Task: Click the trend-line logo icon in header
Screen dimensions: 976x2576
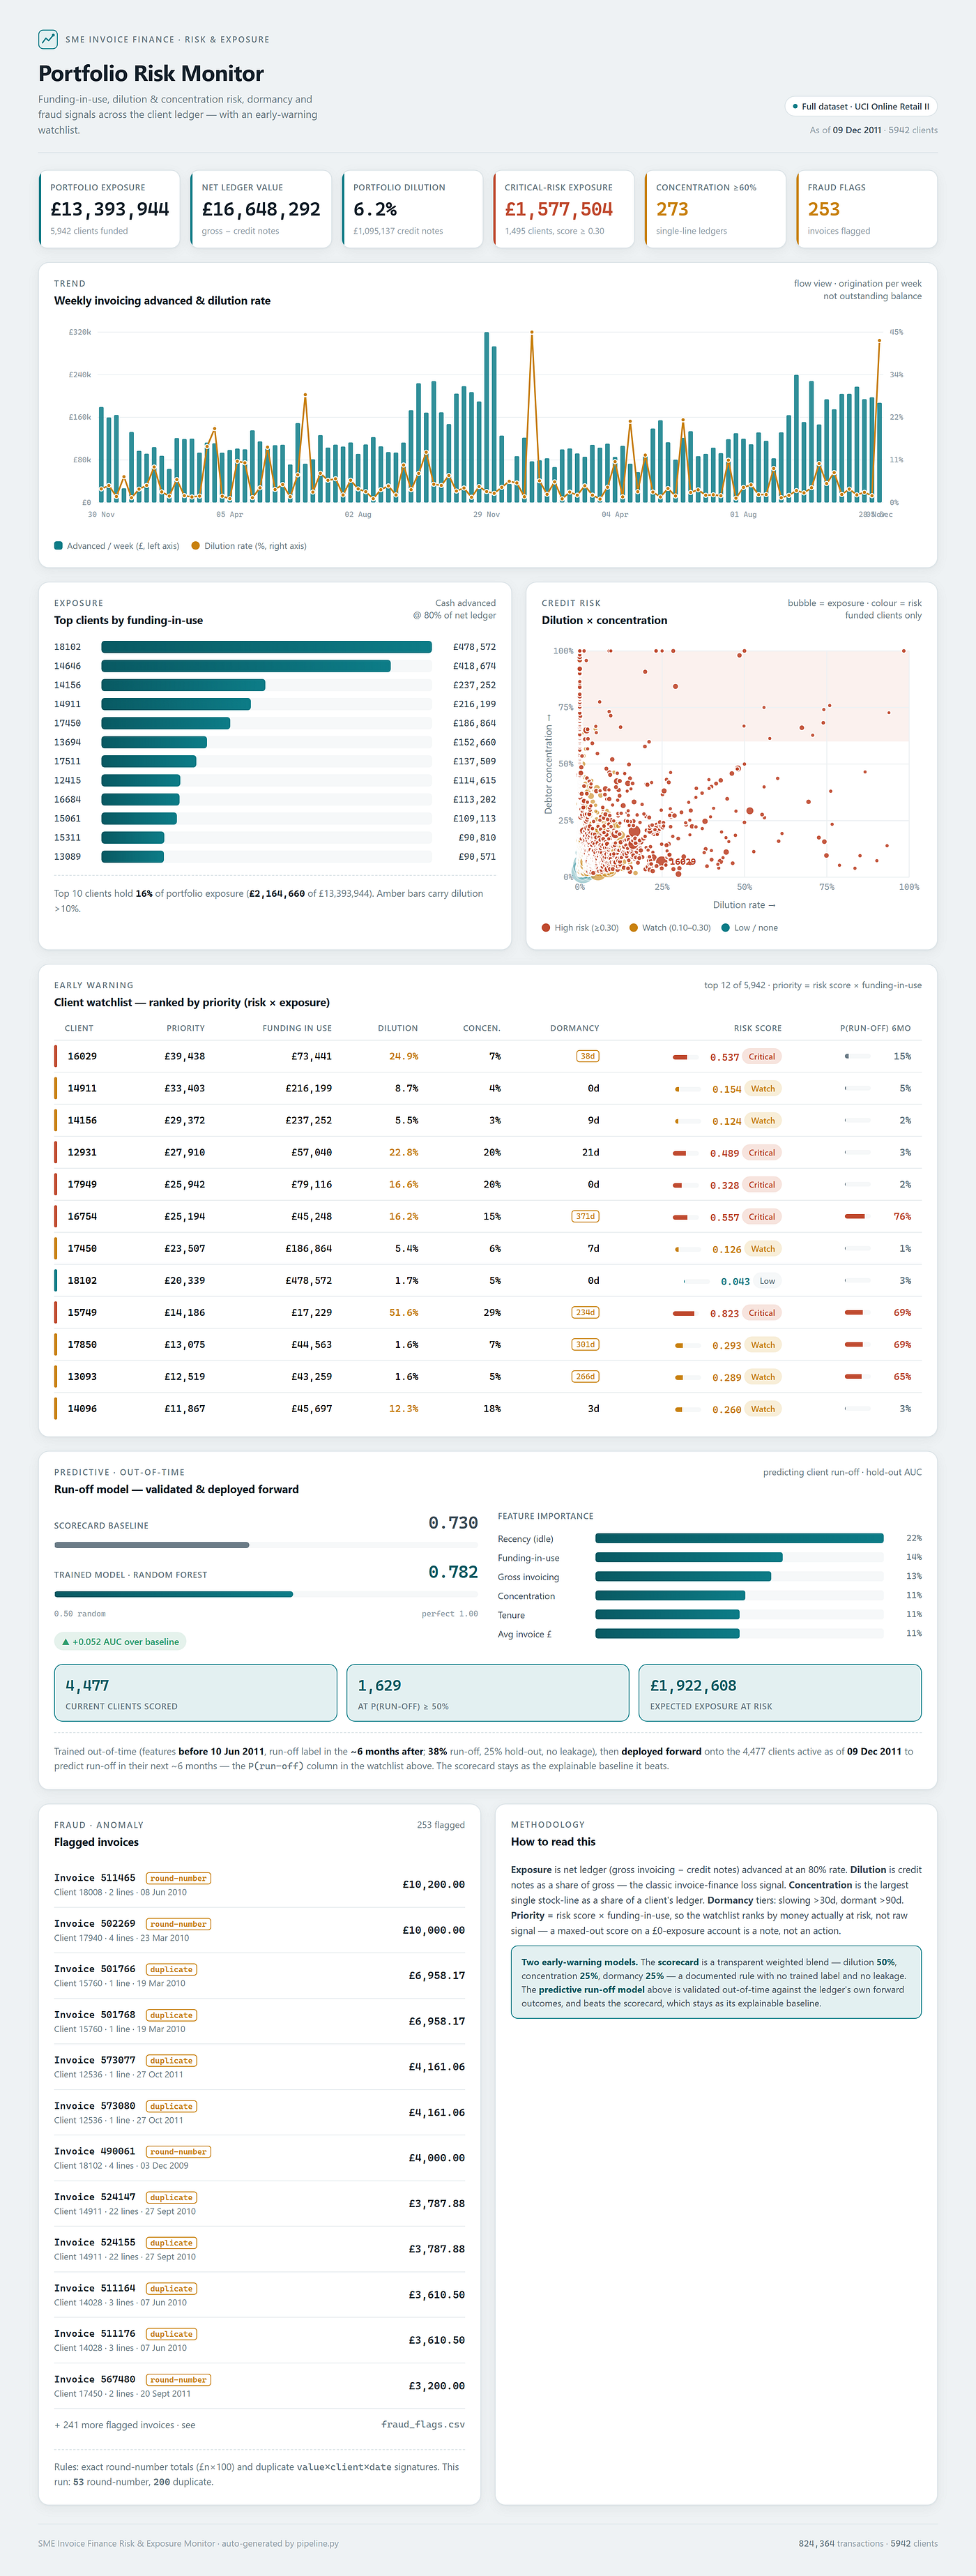Action: [48, 39]
